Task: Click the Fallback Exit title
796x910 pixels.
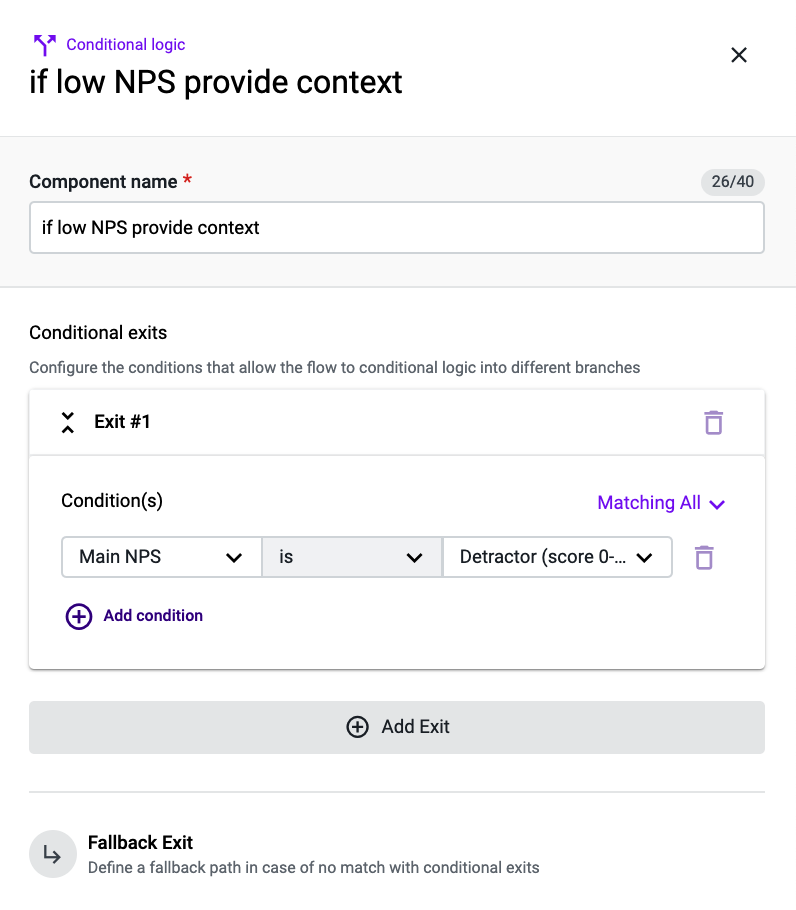Action: click(x=140, y=843)
